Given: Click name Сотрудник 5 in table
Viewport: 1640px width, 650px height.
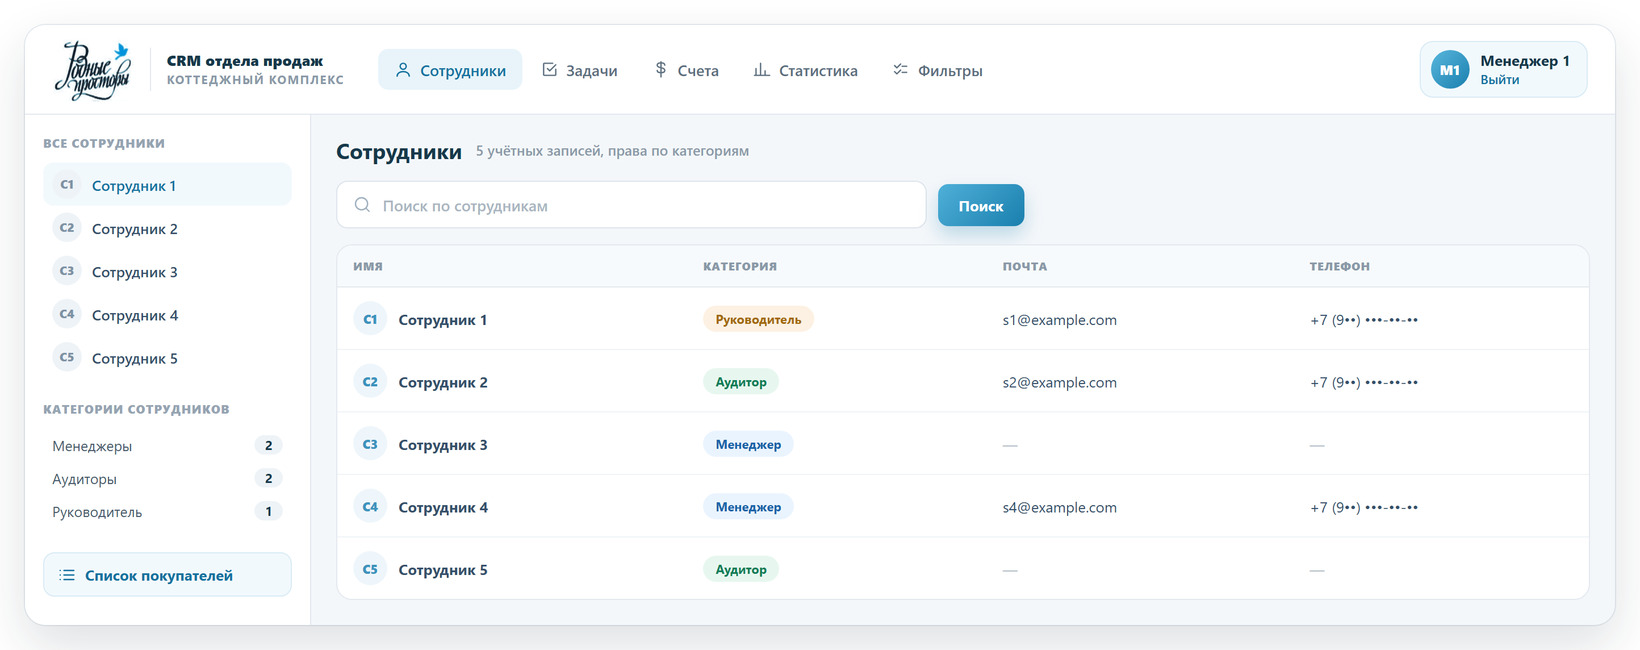Looking at the screenshot, I should [443, 570].
